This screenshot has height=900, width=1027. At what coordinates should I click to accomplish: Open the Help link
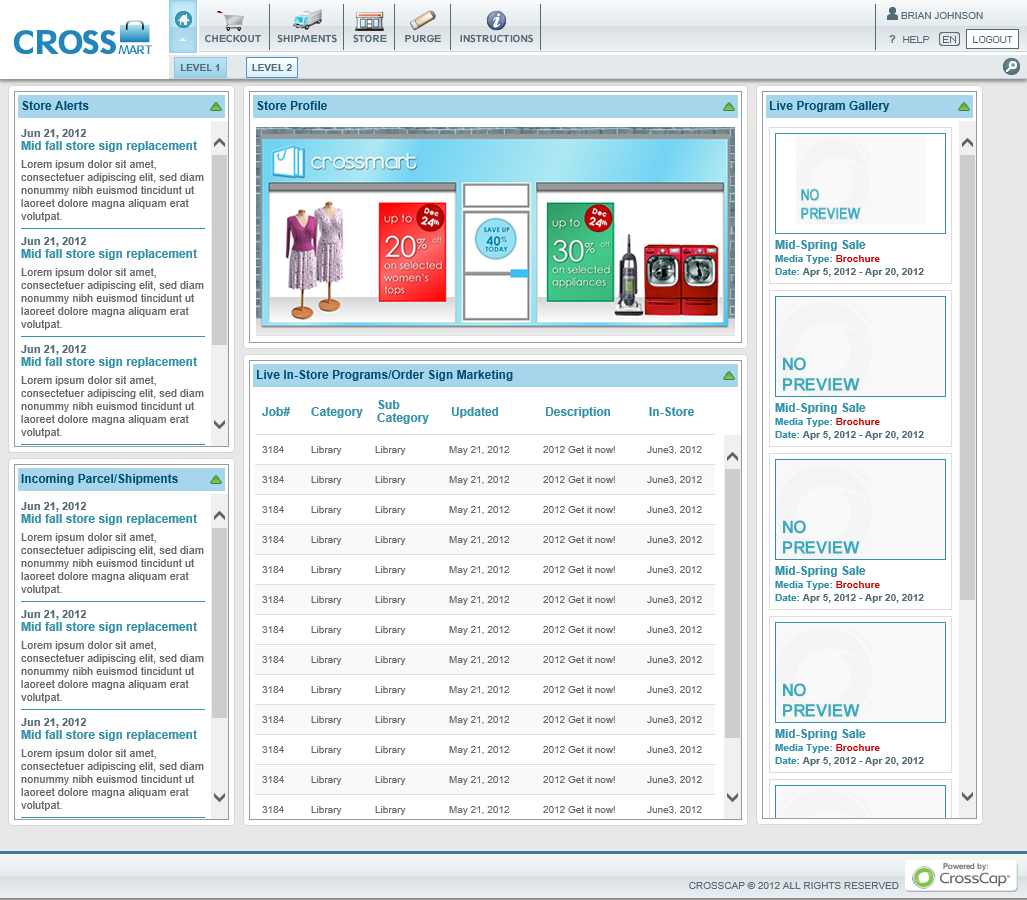[908, 39]
